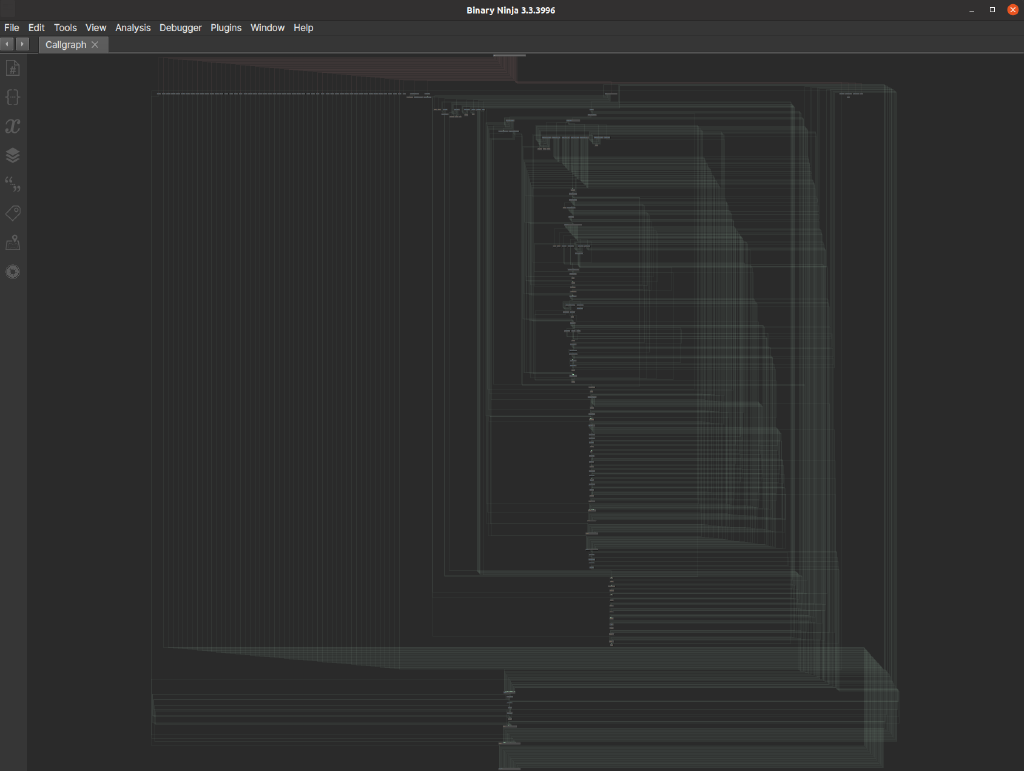Open the bottom sidebar settings icon

12,271
